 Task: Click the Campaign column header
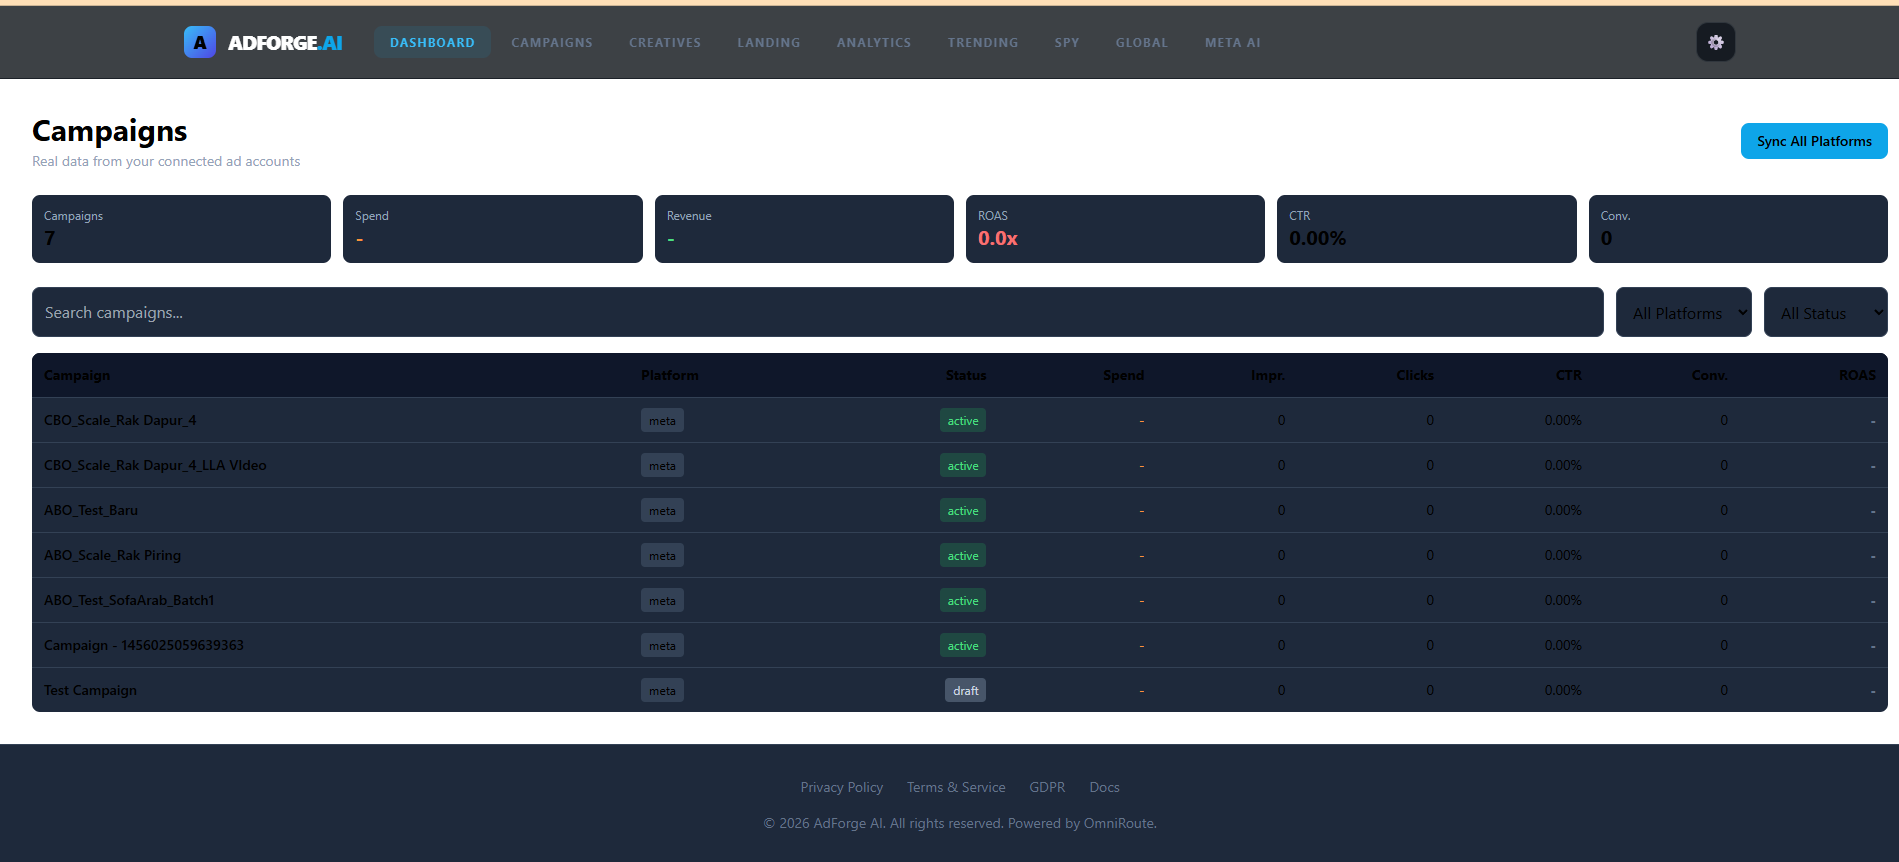[x=77, y=375]
